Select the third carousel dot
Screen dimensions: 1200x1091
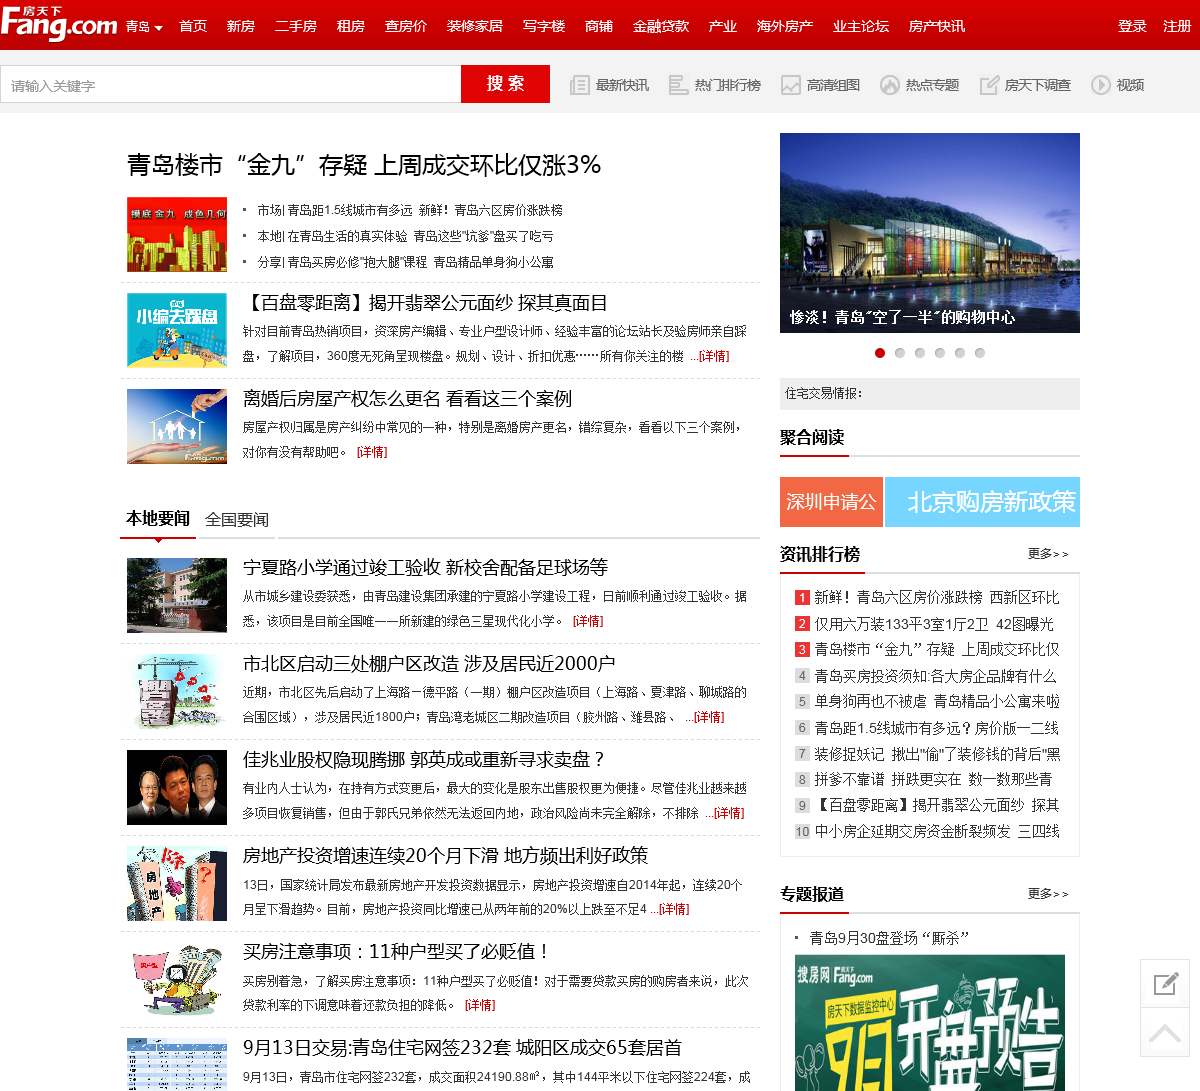(920, 353)
